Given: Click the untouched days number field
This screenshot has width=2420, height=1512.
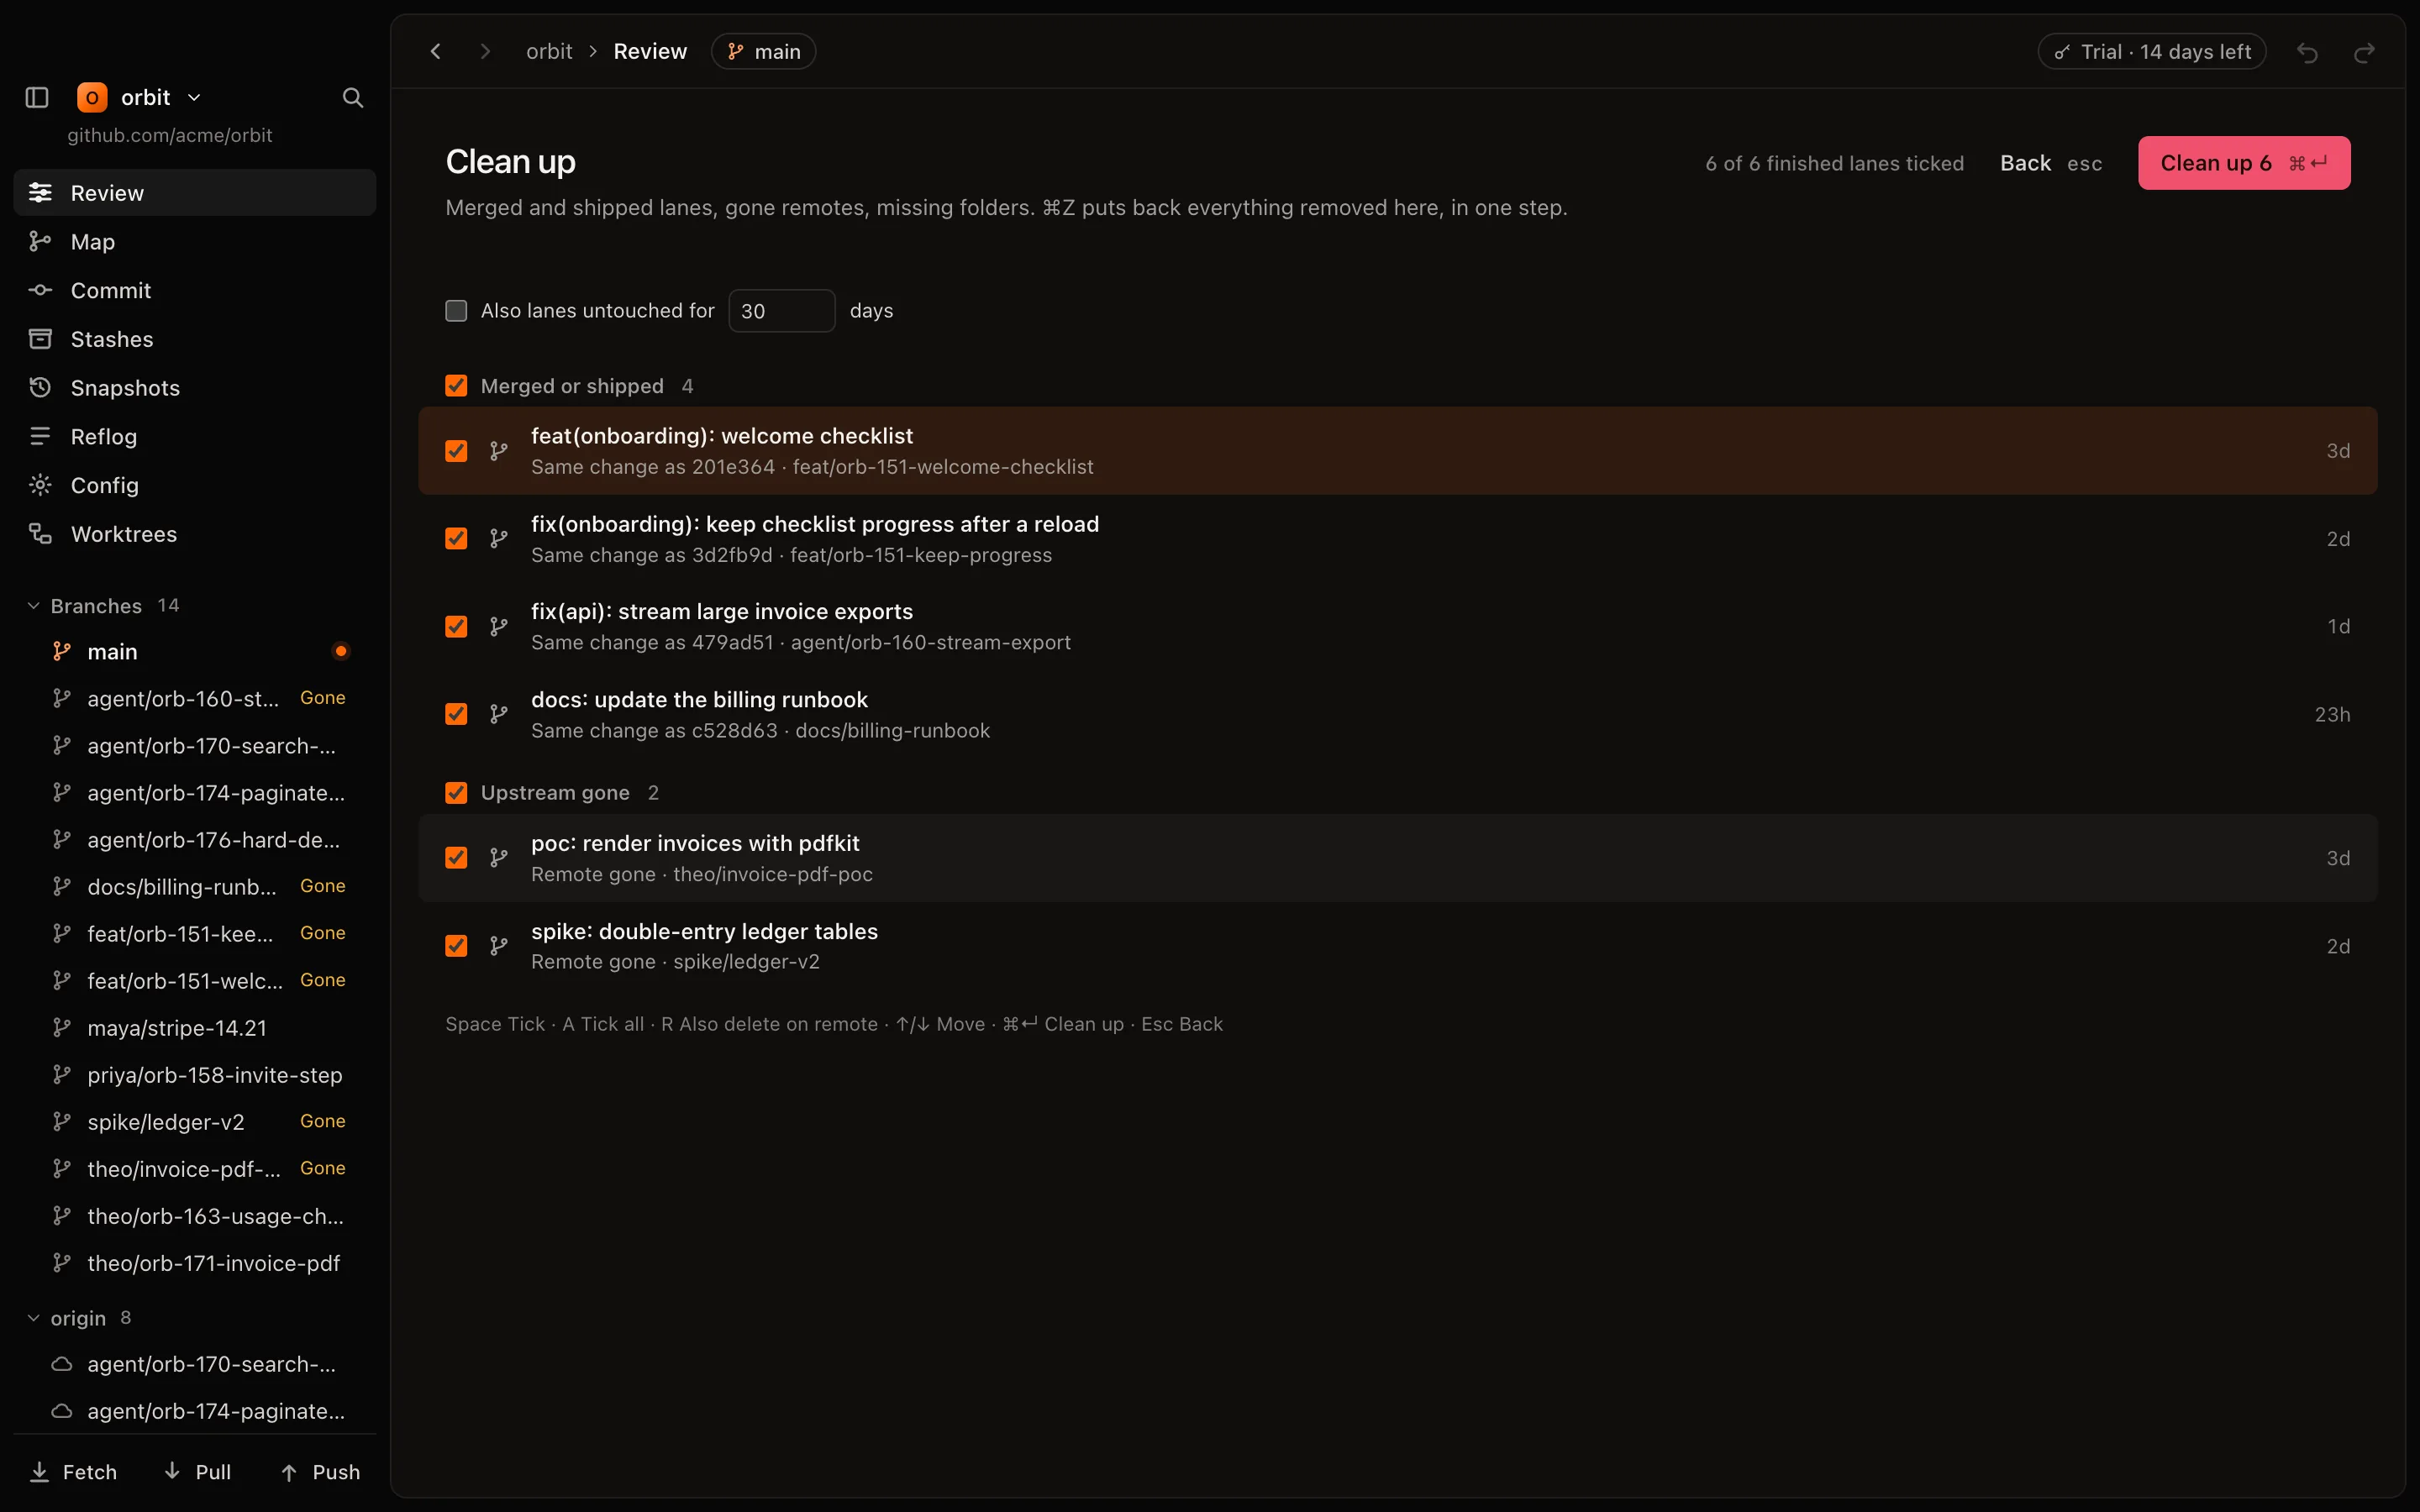Looking at the screenshot, I should point(782,311).
